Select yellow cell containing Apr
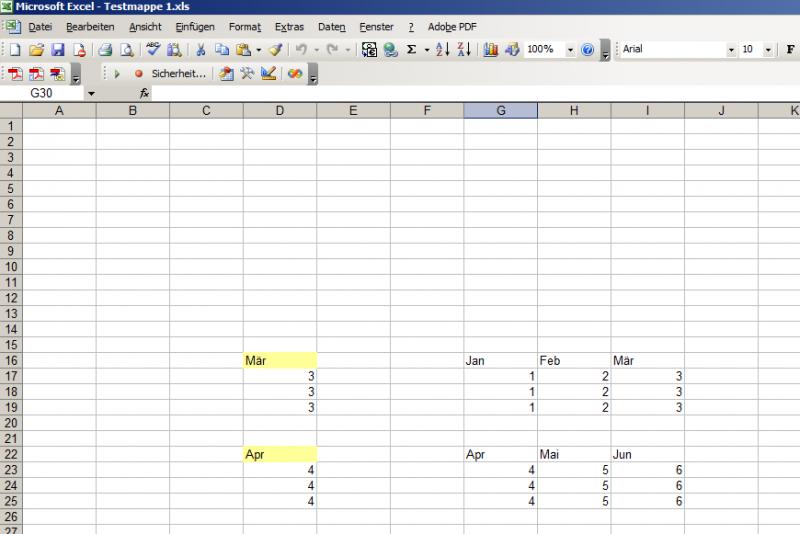This screenshot has height=534, width=800. click(x=280, y=454)
